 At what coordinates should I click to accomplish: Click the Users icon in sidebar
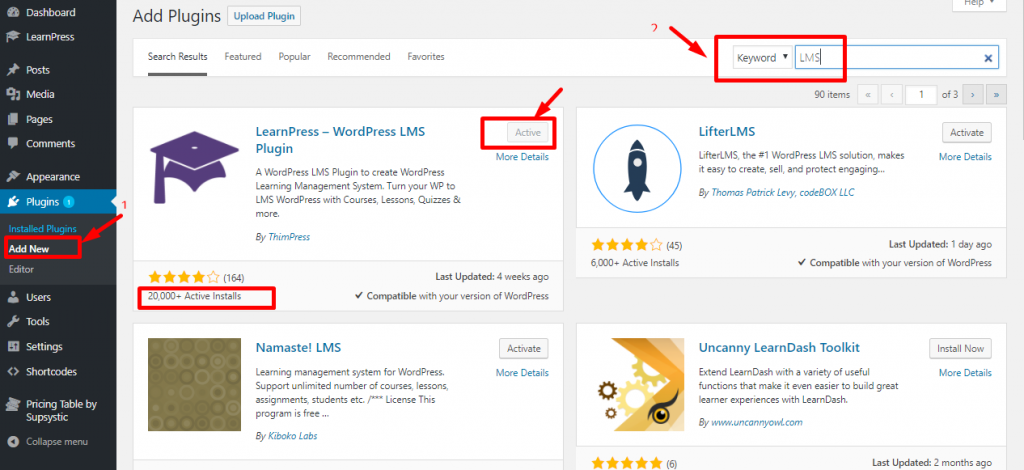[12, 297]
